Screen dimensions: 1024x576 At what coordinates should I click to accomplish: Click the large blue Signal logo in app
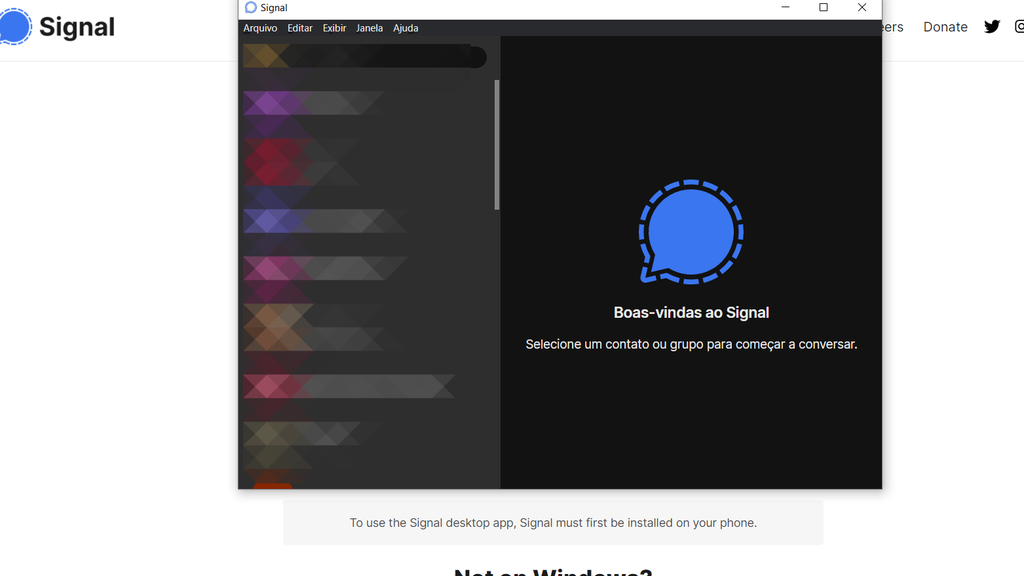(x=691, y=232)
